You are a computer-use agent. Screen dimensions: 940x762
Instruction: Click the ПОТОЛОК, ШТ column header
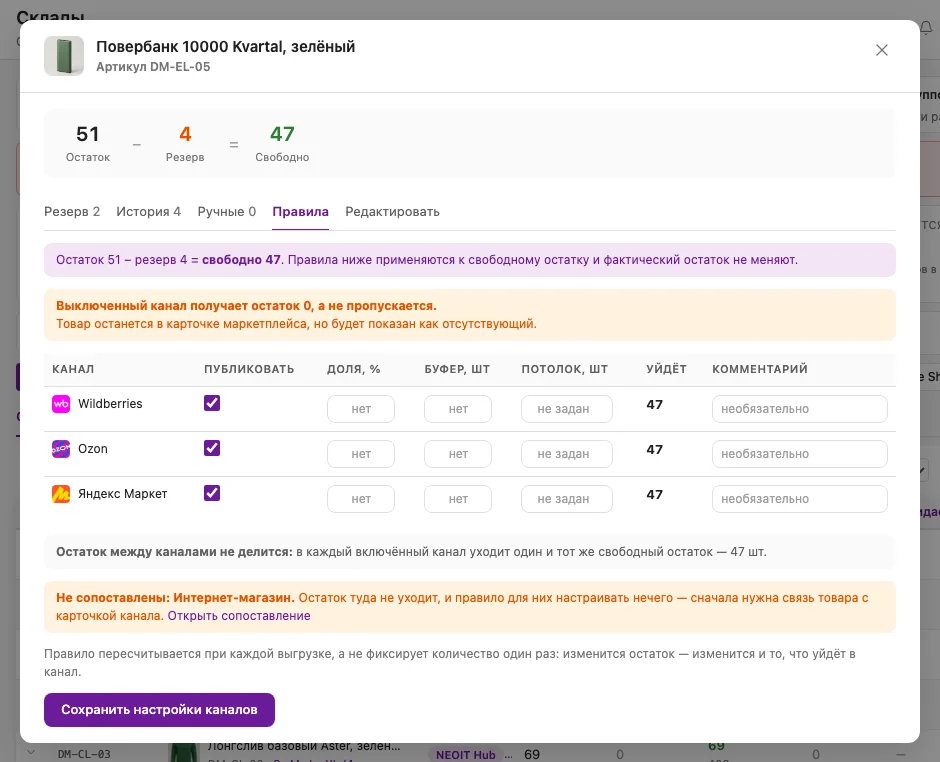[x=565, y=369]
